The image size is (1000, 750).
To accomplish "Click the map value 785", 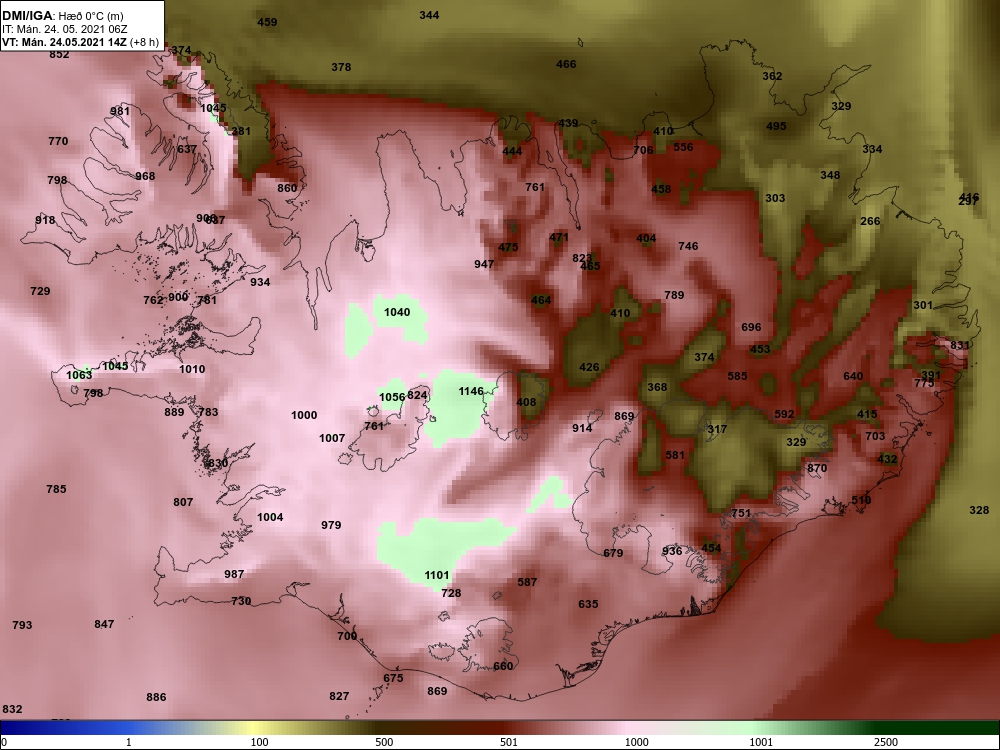I will click(x=56, y=489).
